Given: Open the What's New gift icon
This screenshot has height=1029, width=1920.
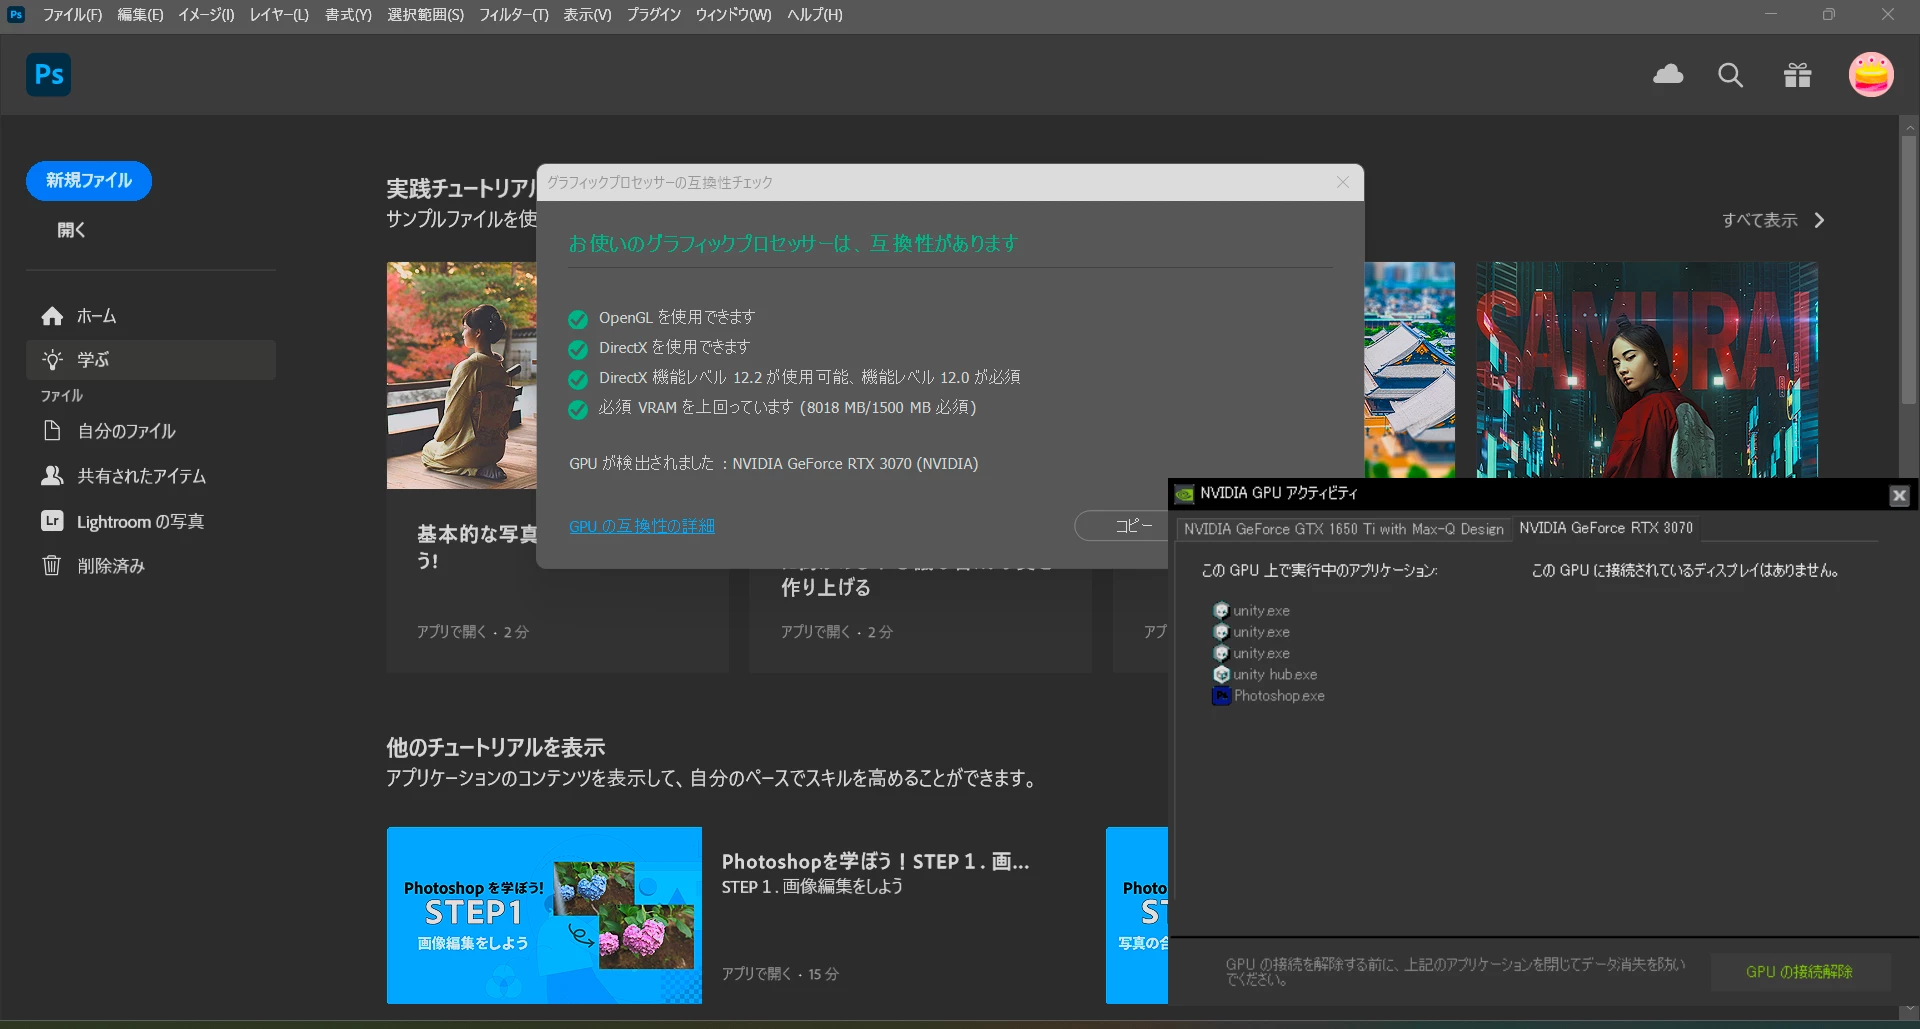Looking at the screenshot, I should (x=1797, y=75).
